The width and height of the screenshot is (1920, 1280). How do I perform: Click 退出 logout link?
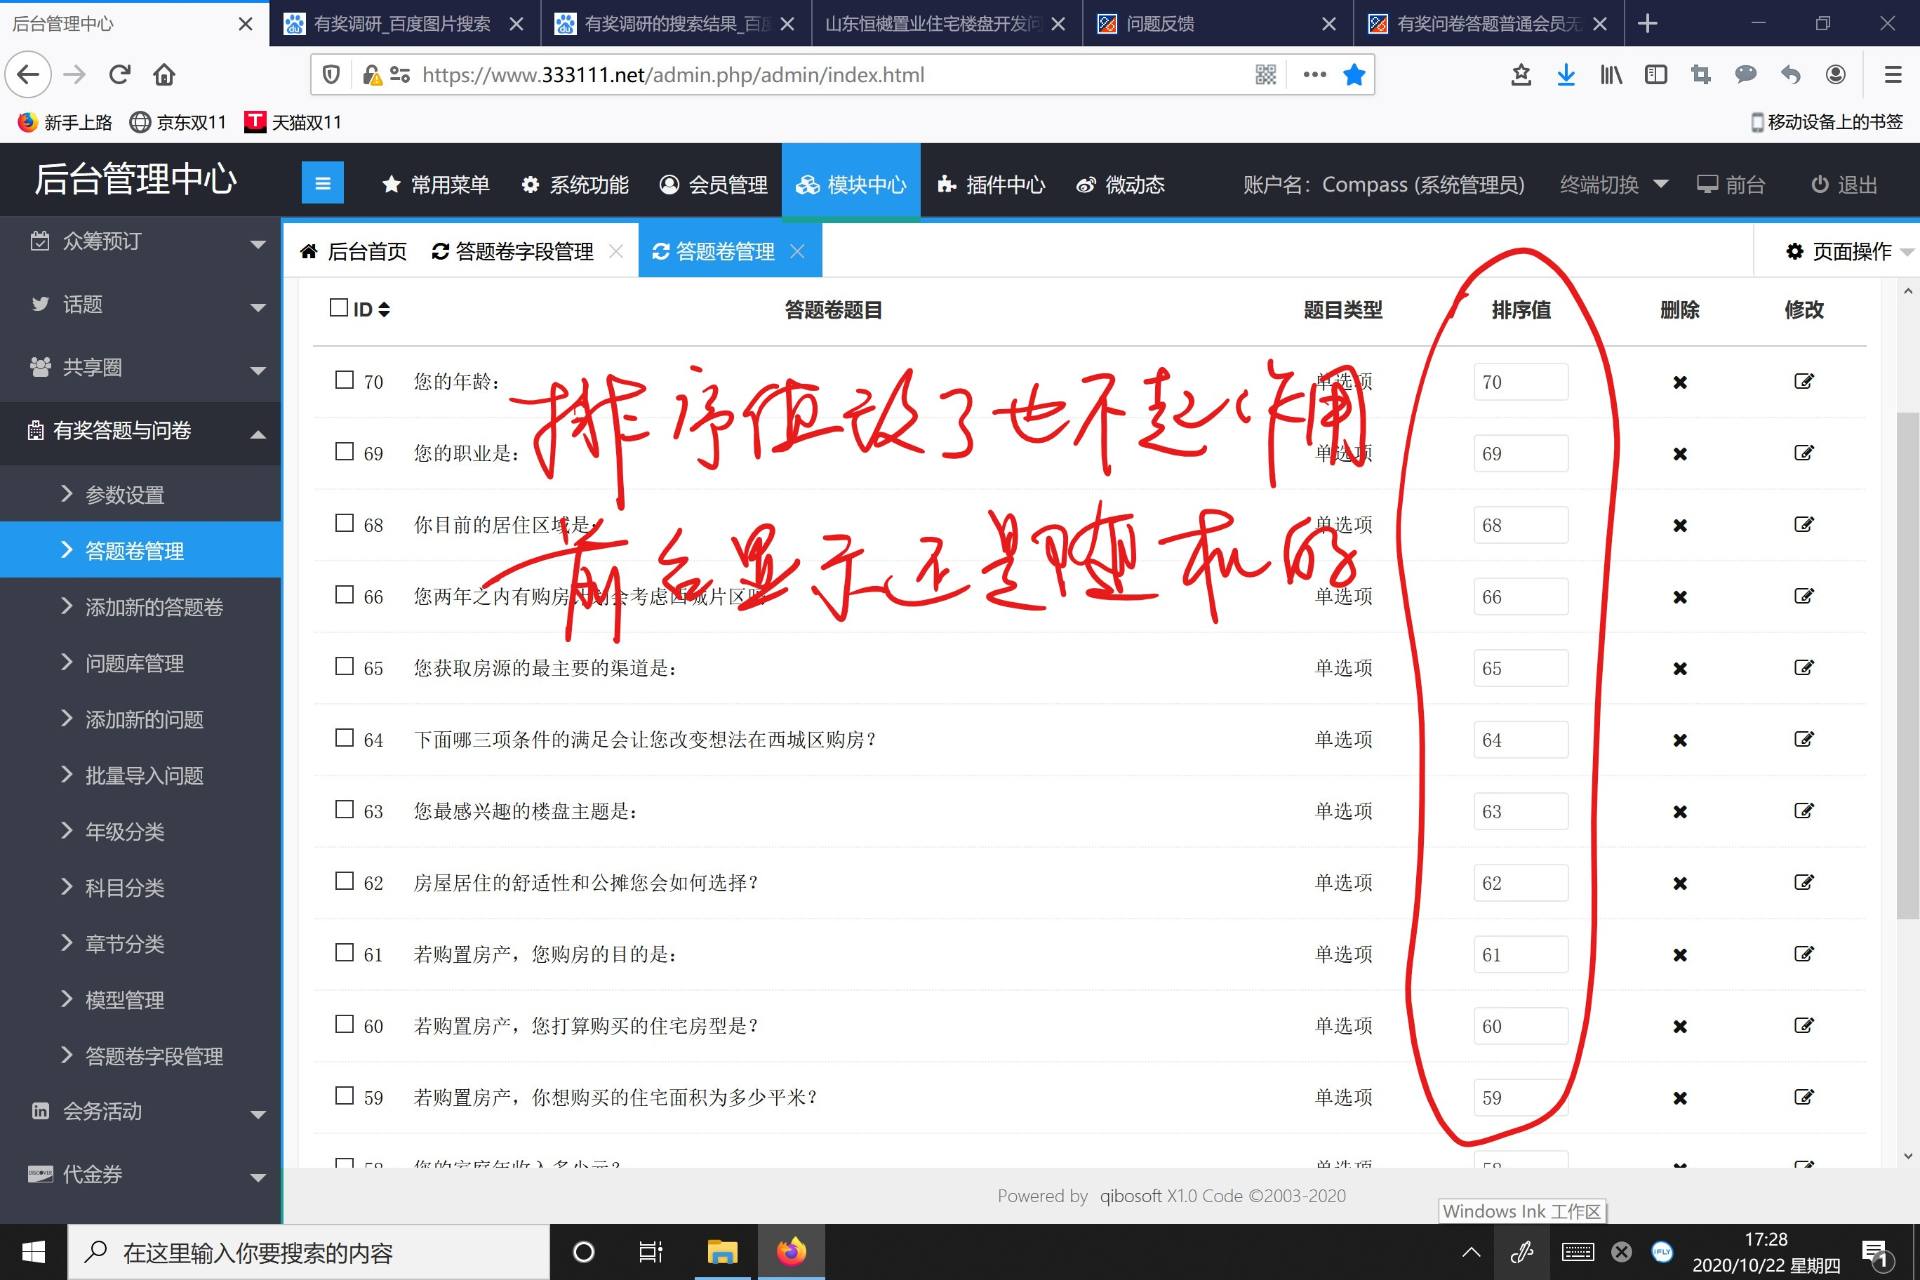[1844, 185]
